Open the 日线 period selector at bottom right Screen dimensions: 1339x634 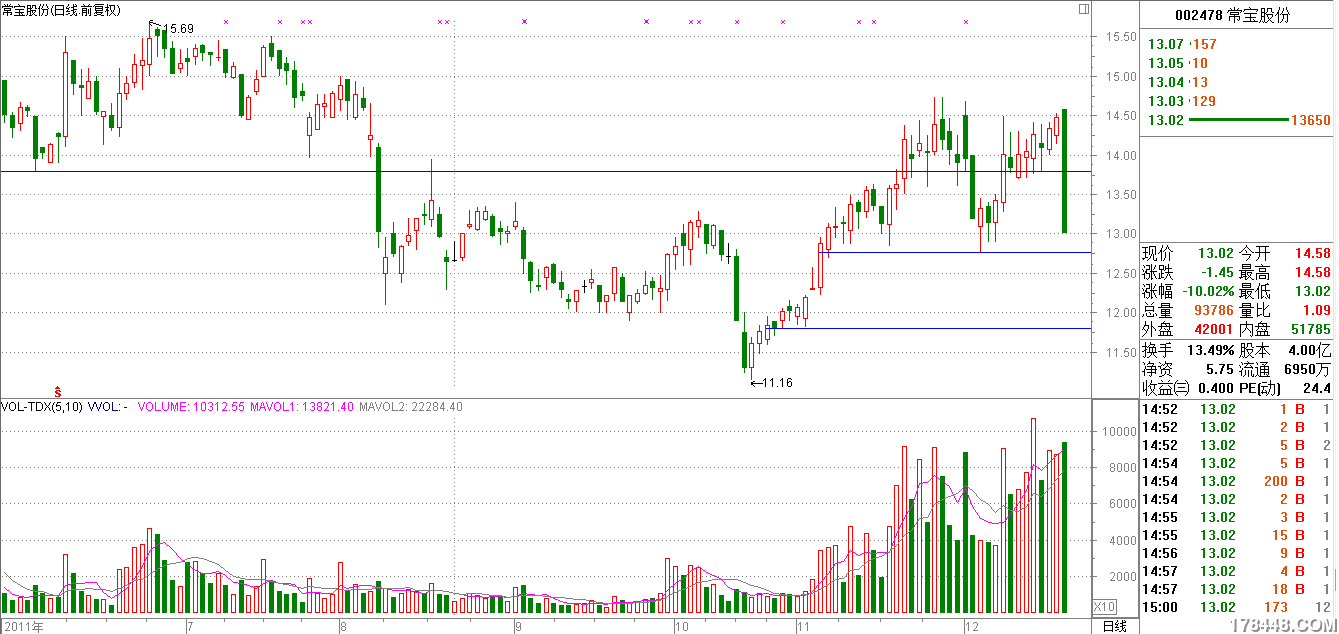click(x=1114, y=626)
